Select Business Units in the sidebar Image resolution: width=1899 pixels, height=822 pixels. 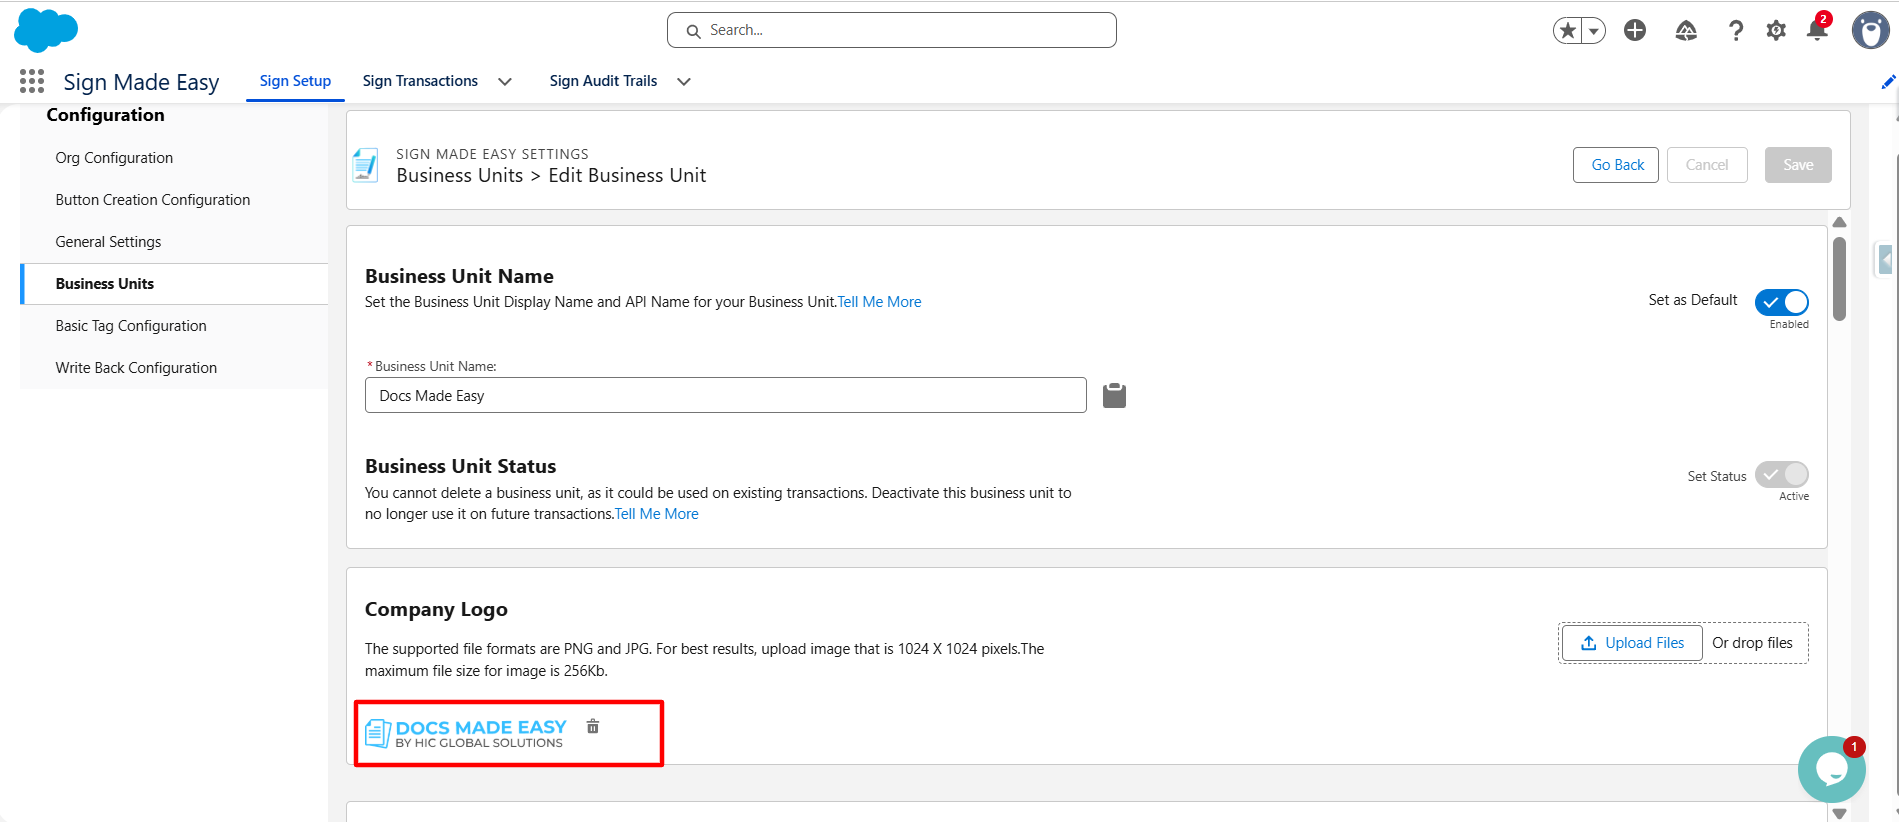(x=174, y=284)
